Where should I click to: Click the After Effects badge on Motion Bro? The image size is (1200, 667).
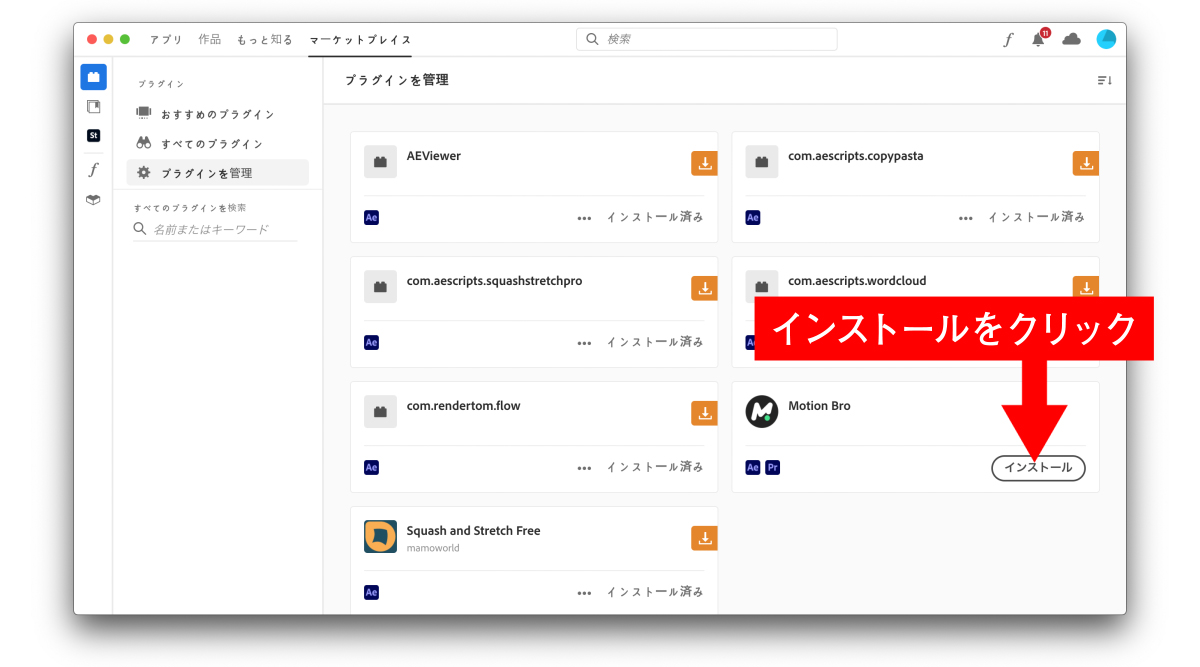[753, 467]
